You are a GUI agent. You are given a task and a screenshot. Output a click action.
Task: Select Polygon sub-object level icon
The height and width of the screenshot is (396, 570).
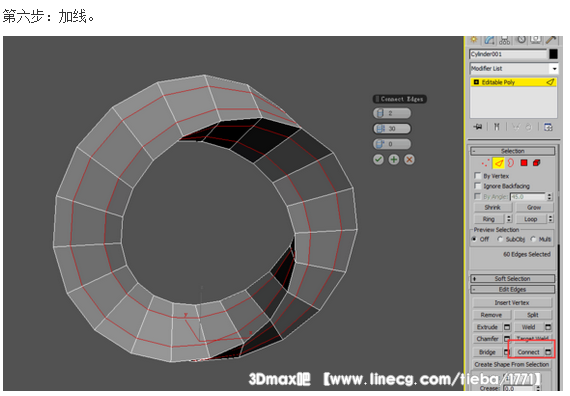(x=524, y=163)
